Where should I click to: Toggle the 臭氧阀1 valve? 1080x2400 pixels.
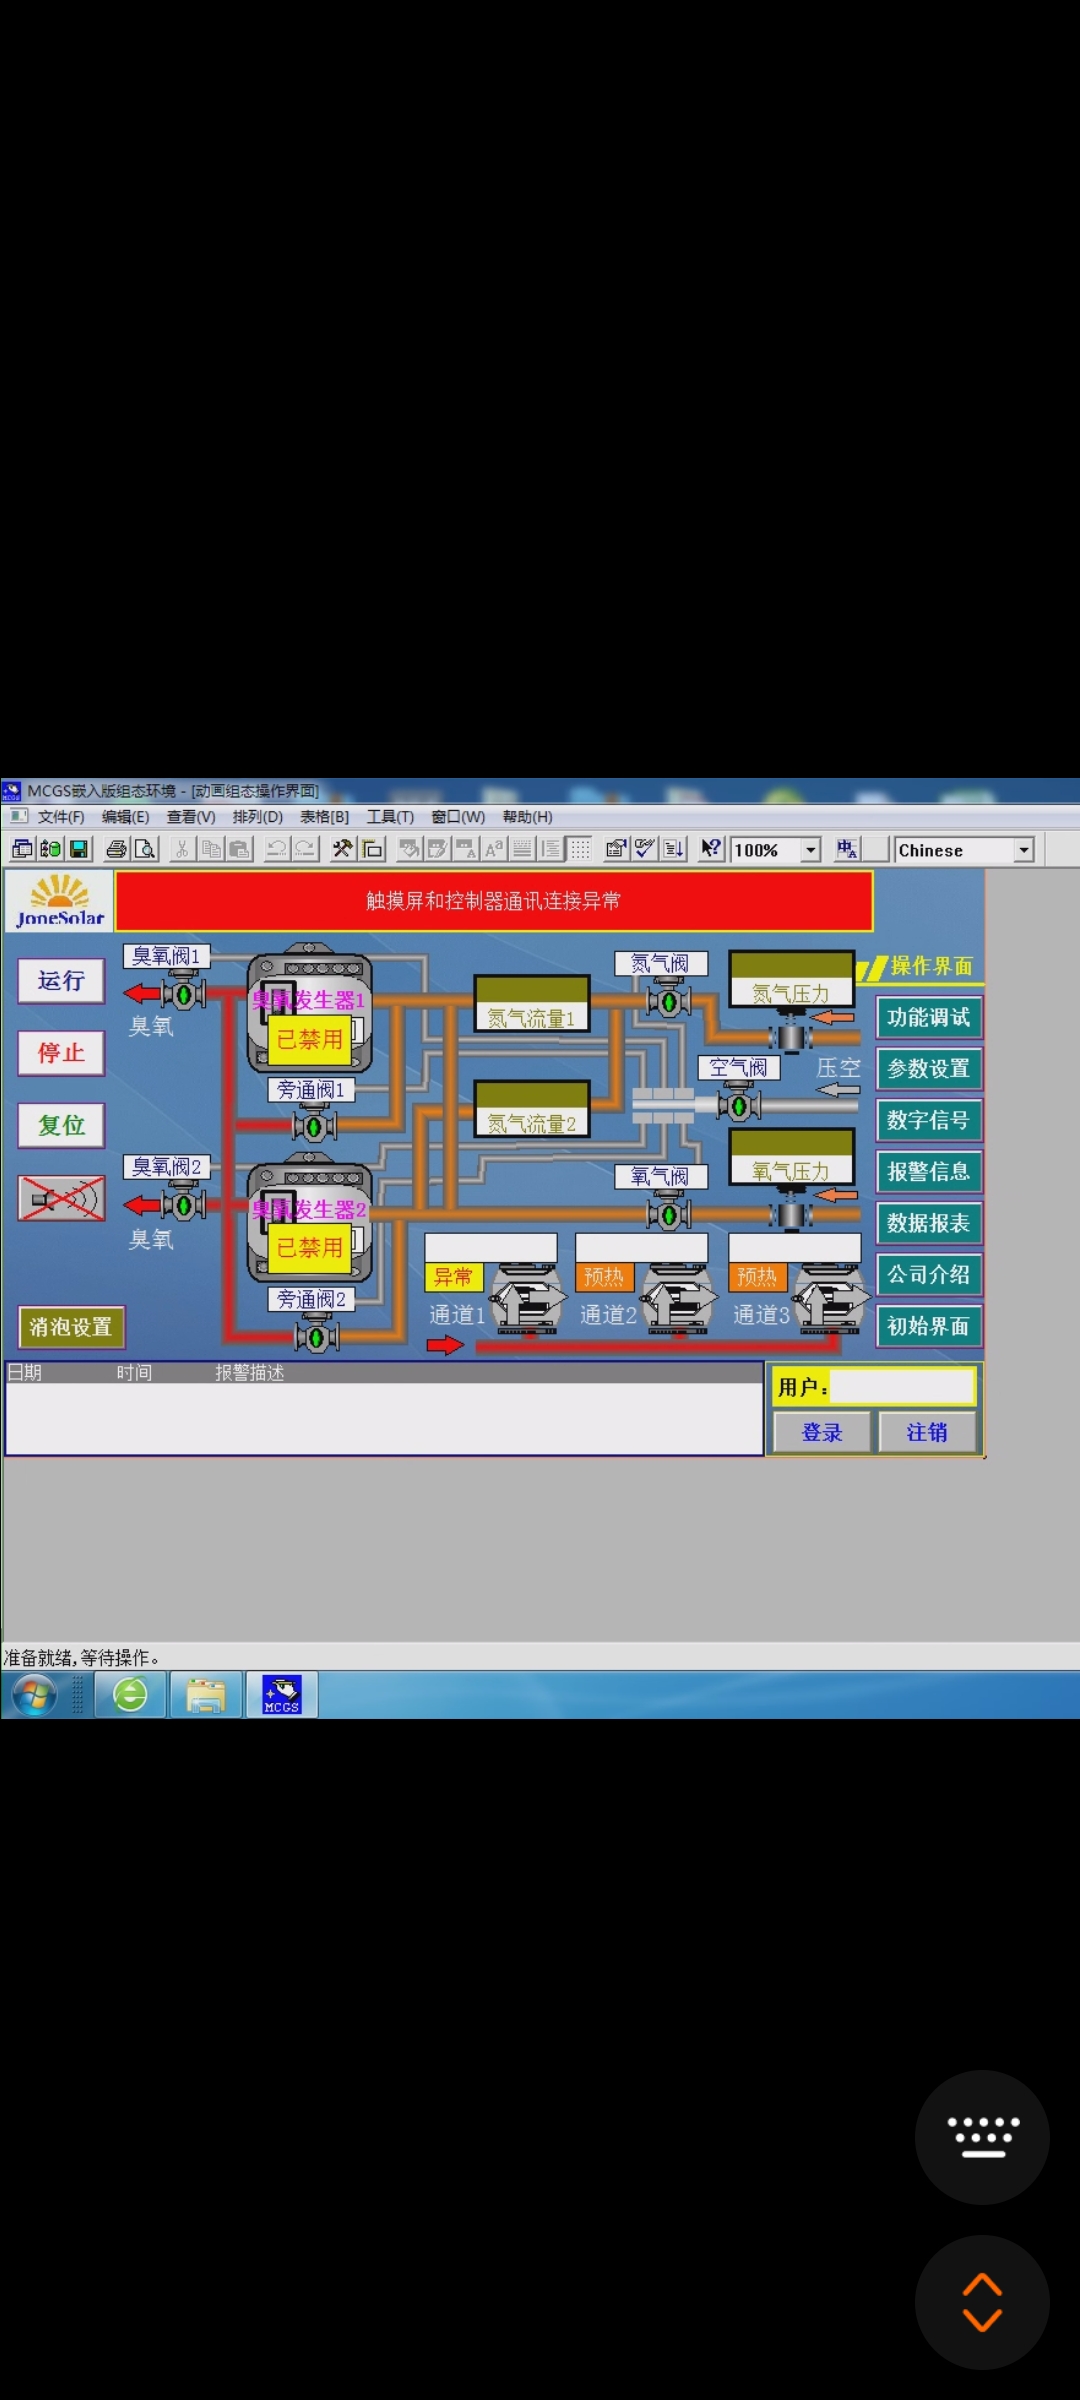coord(184,994)
